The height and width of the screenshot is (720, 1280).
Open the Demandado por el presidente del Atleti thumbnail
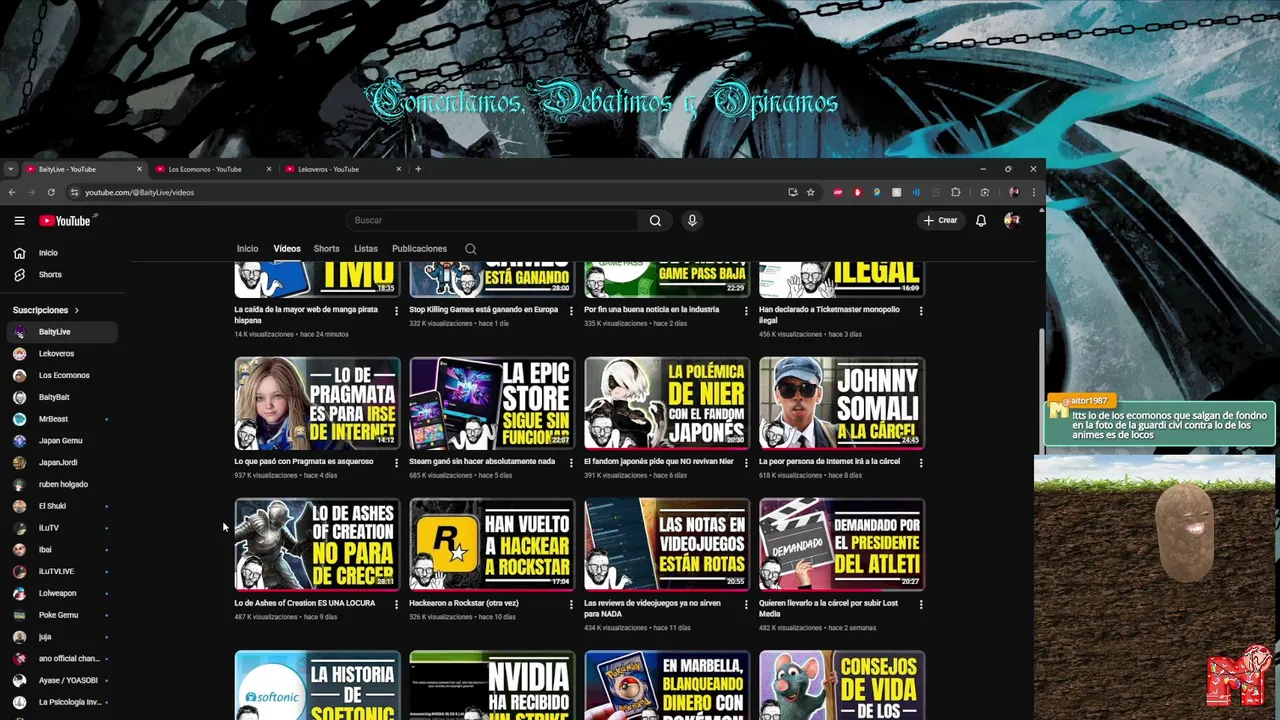click(842, 545)
